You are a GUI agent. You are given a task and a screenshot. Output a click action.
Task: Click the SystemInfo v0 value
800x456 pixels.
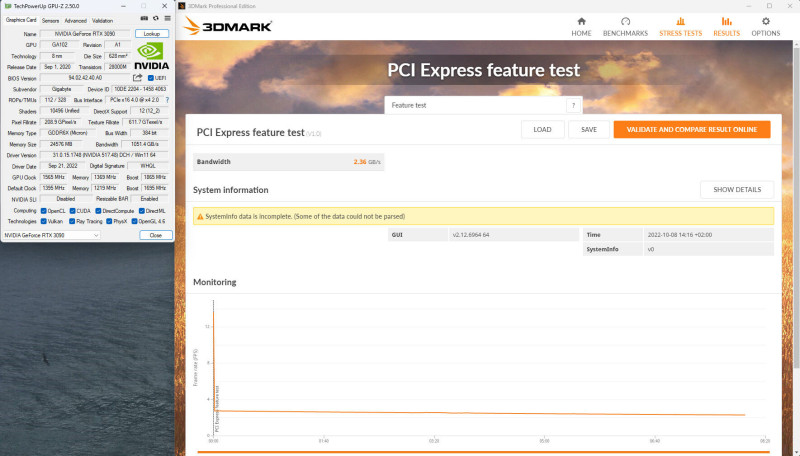pos(709,249)
